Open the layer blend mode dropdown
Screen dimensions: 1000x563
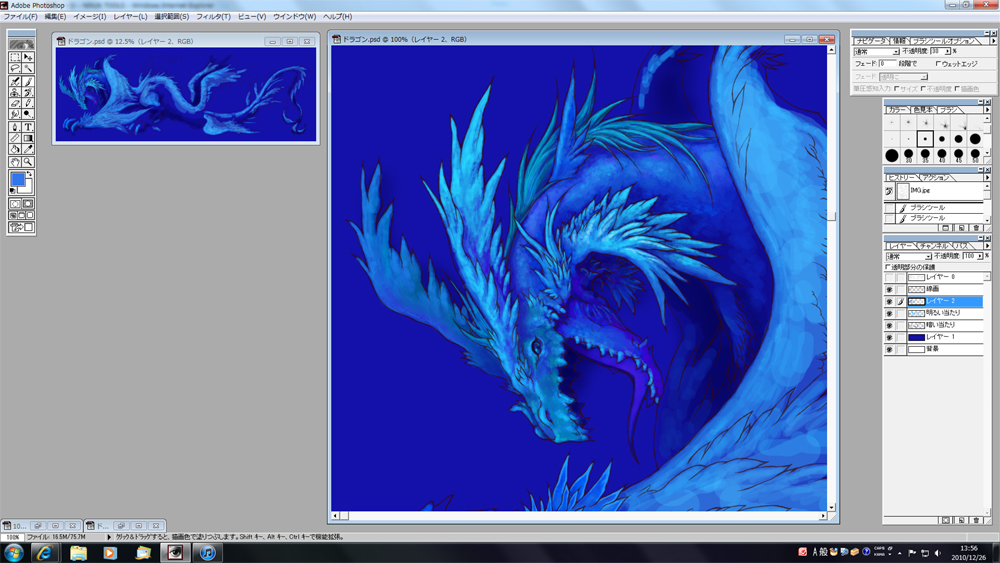pos(907,256)
